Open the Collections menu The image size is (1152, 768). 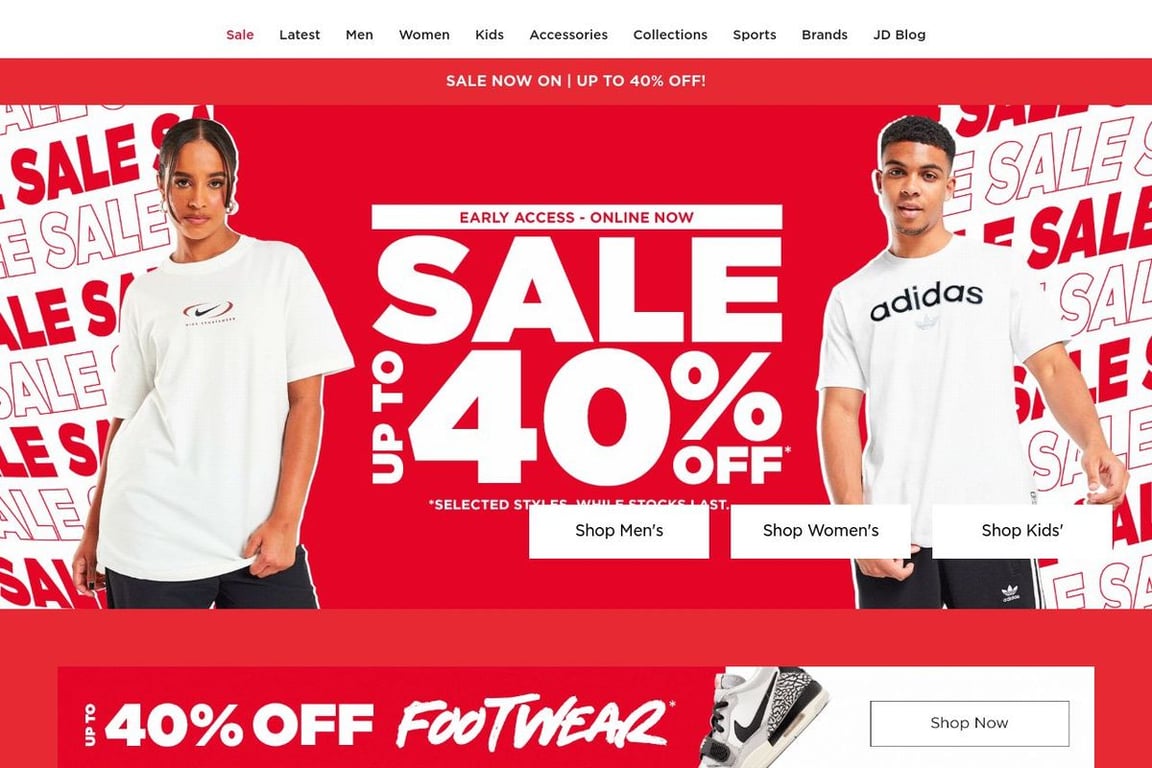click(x=670, y=35)
